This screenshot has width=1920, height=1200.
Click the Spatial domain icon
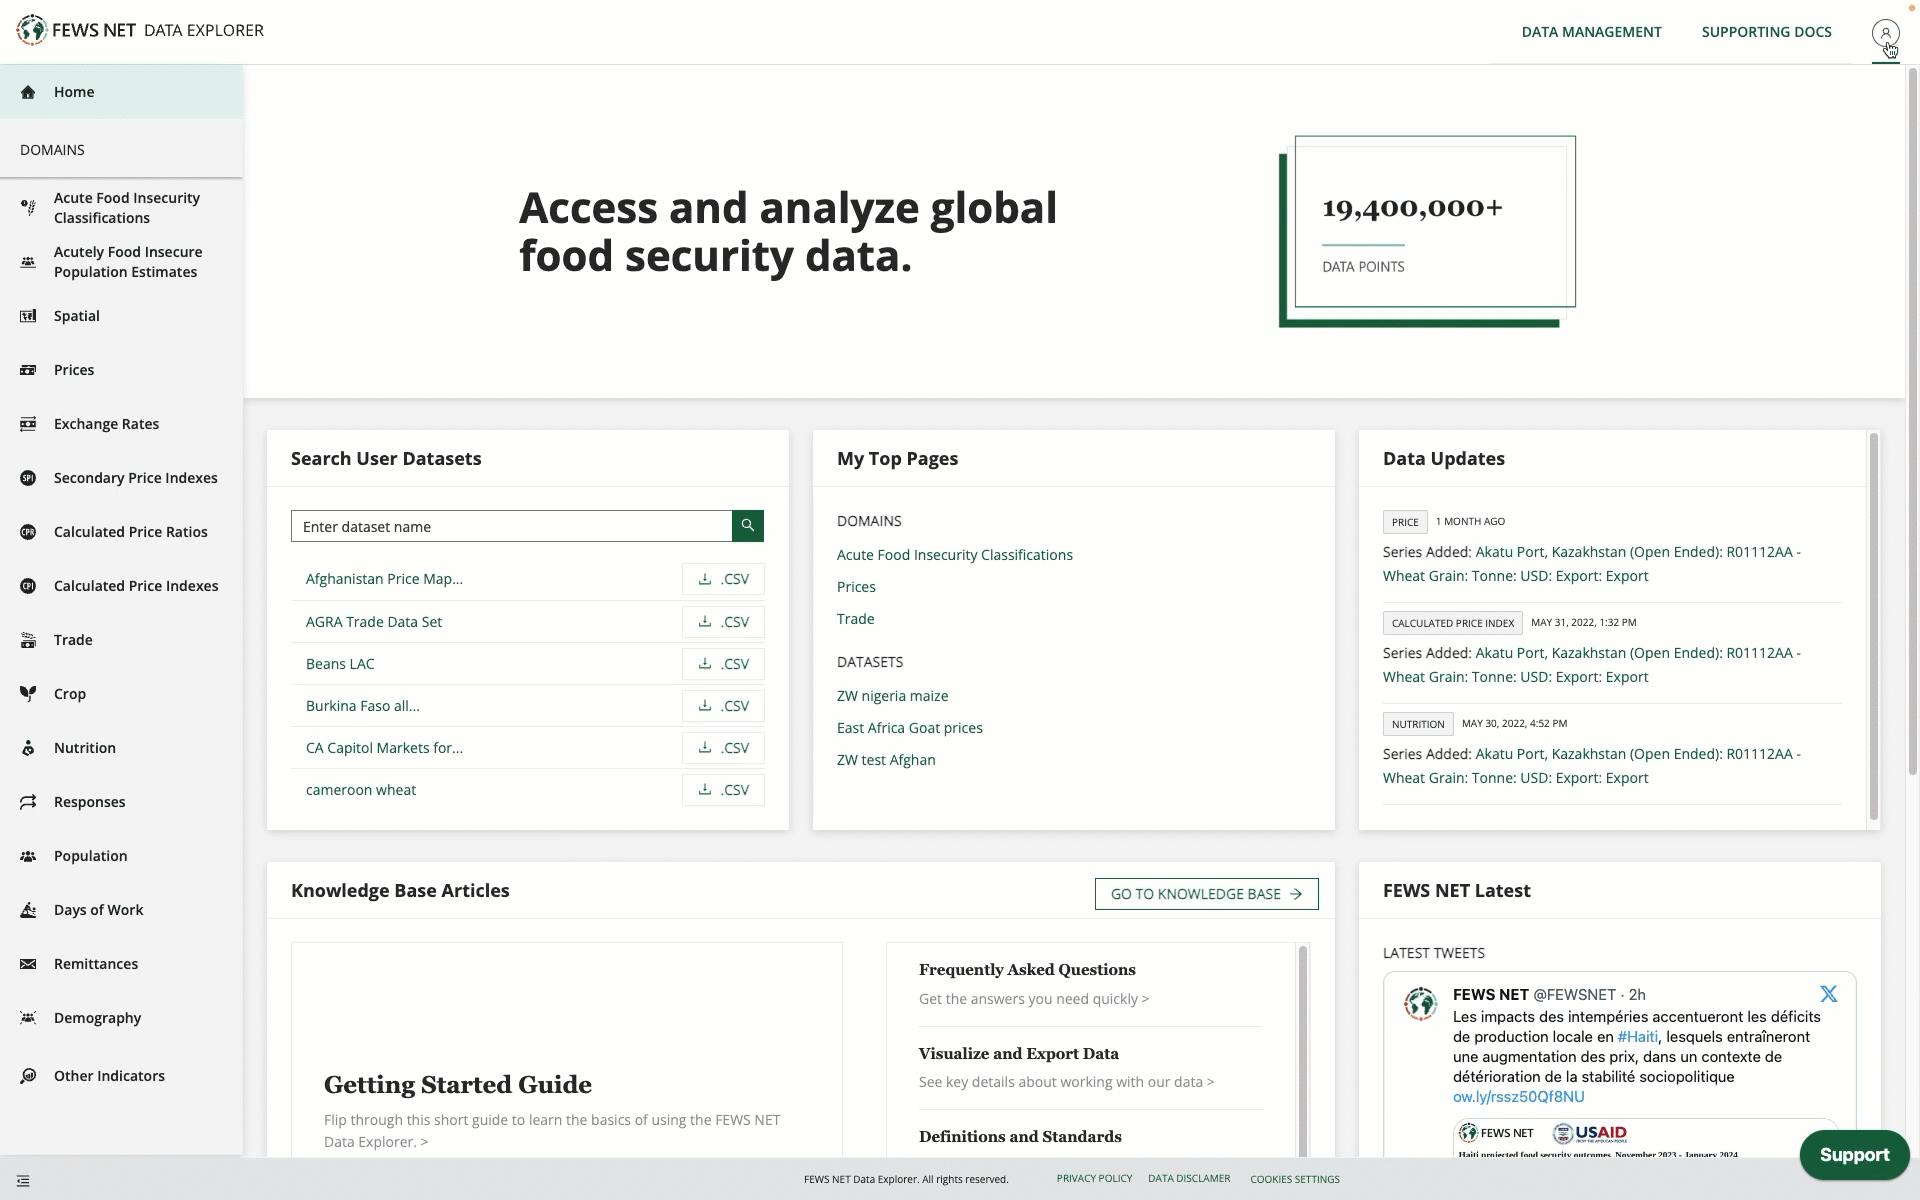[x=28, y=316]
